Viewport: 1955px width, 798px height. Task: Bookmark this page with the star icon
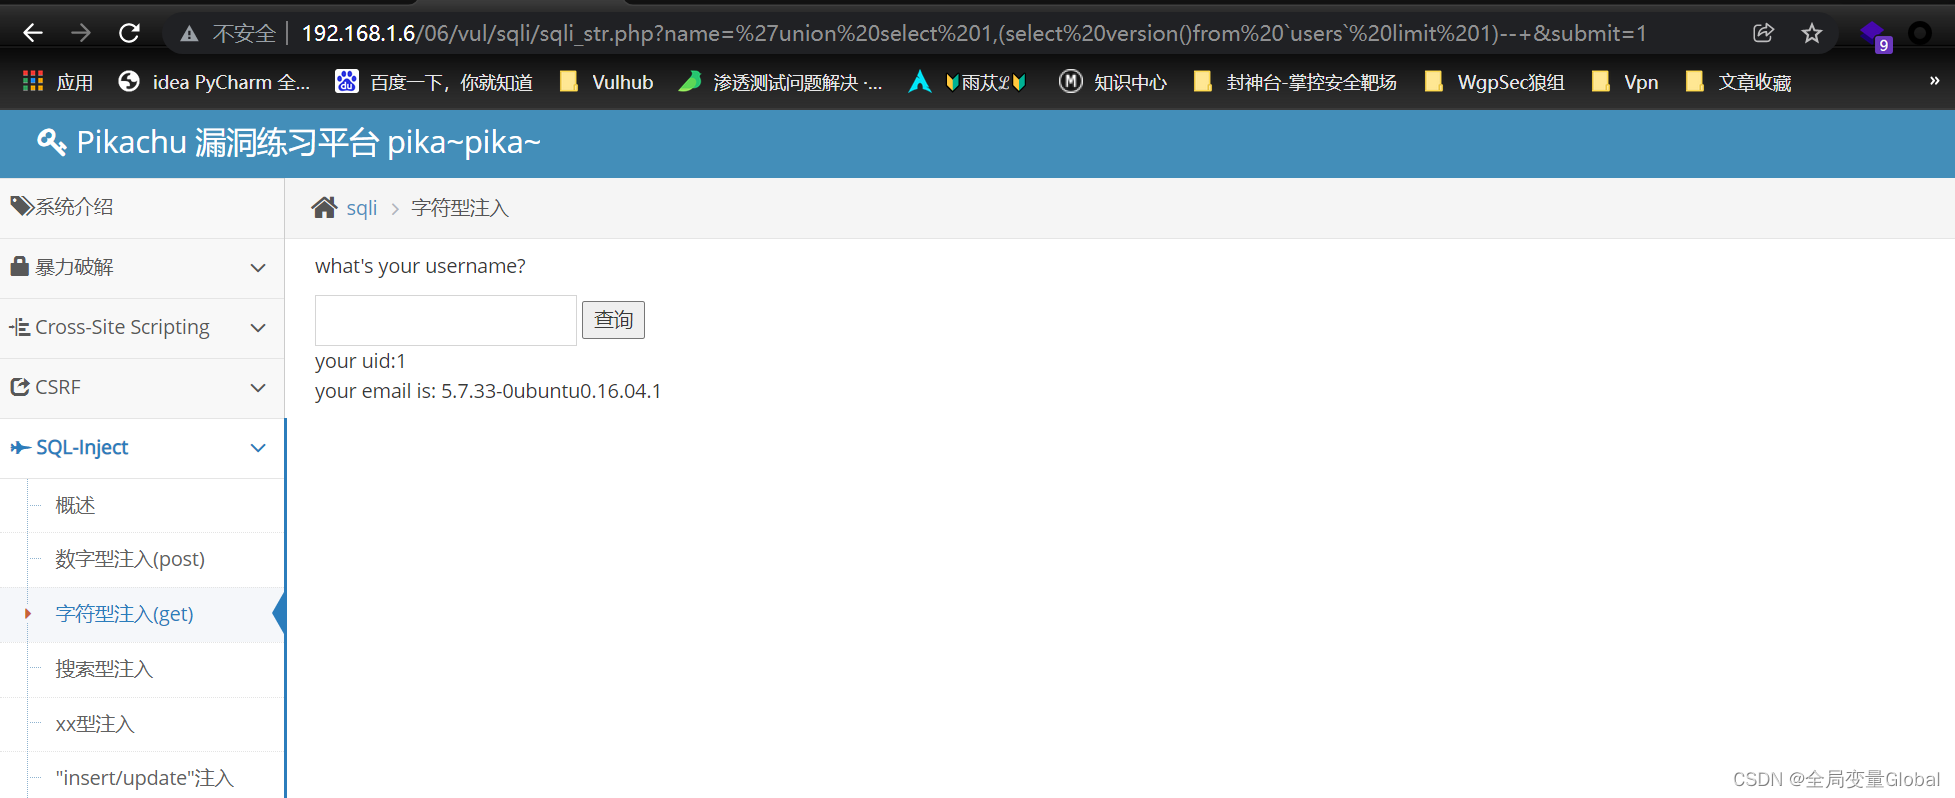(x=1812, y=33)
